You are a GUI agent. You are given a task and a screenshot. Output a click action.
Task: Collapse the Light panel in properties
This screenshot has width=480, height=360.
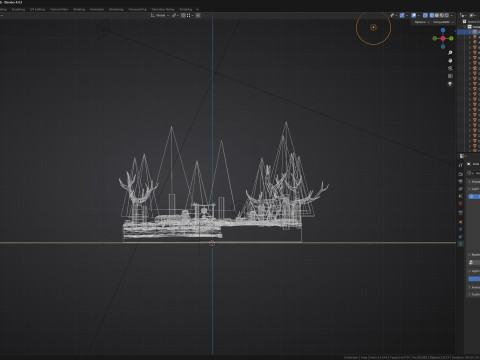(x=473, y=189)
